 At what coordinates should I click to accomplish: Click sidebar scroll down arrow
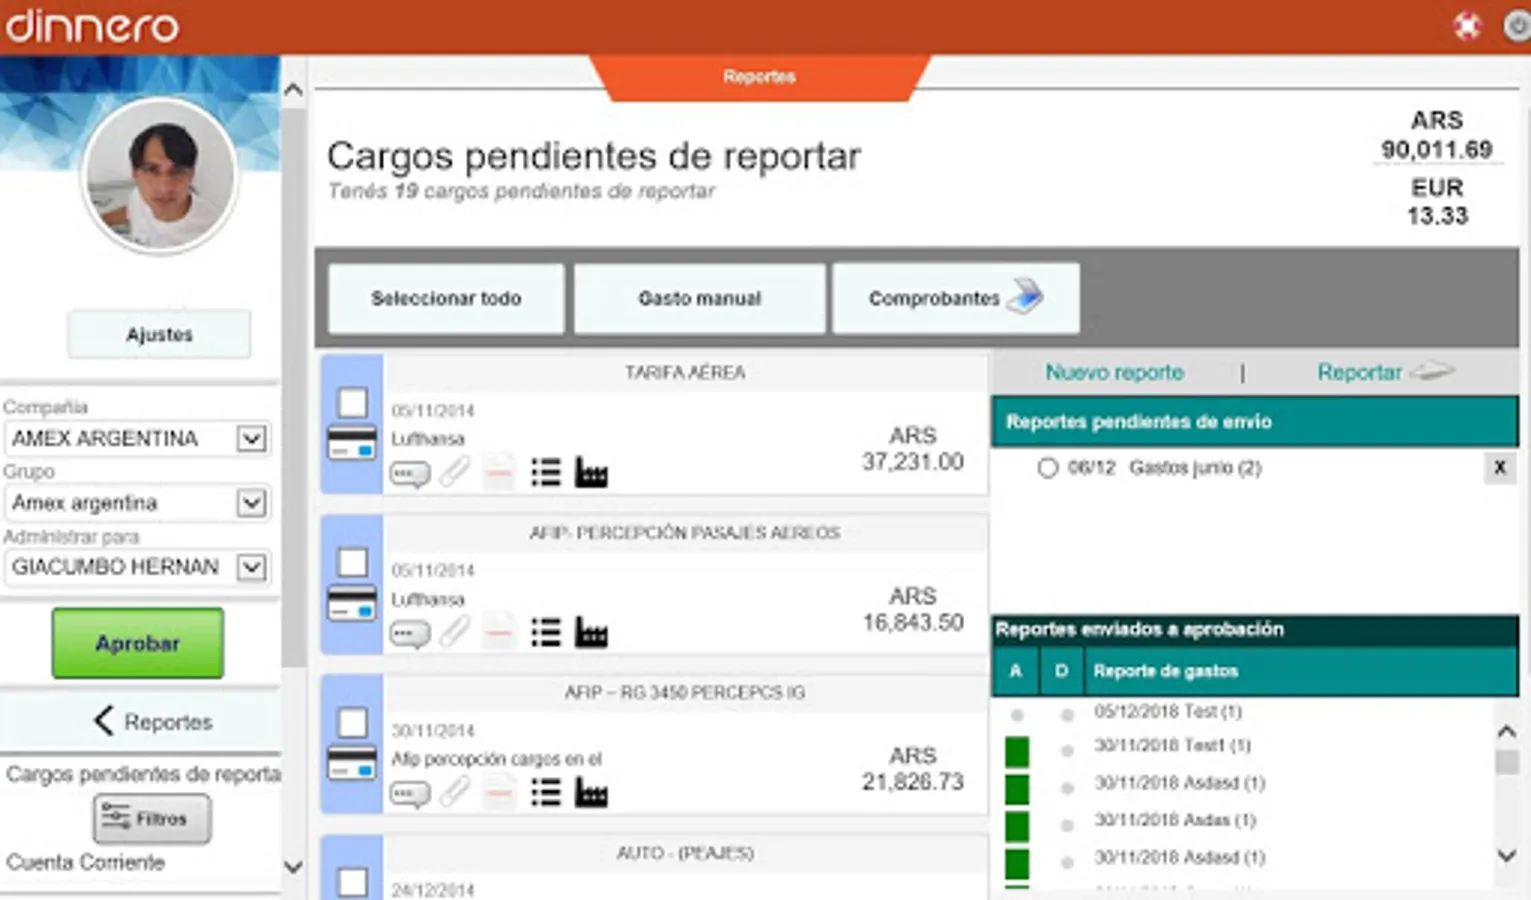[x=293, y=866]
